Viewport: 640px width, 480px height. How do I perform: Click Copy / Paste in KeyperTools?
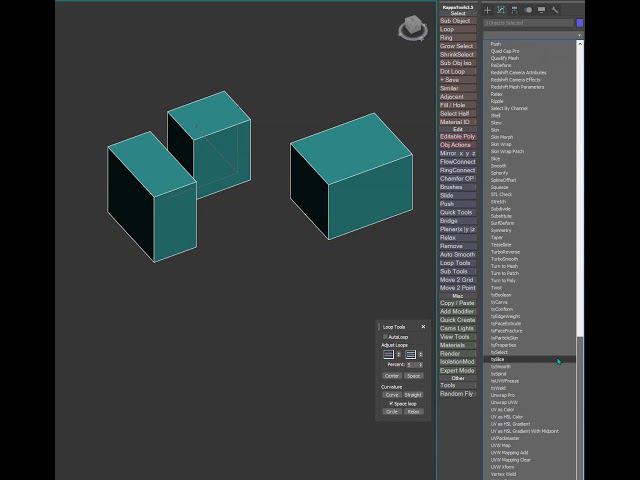click(458, 303)
